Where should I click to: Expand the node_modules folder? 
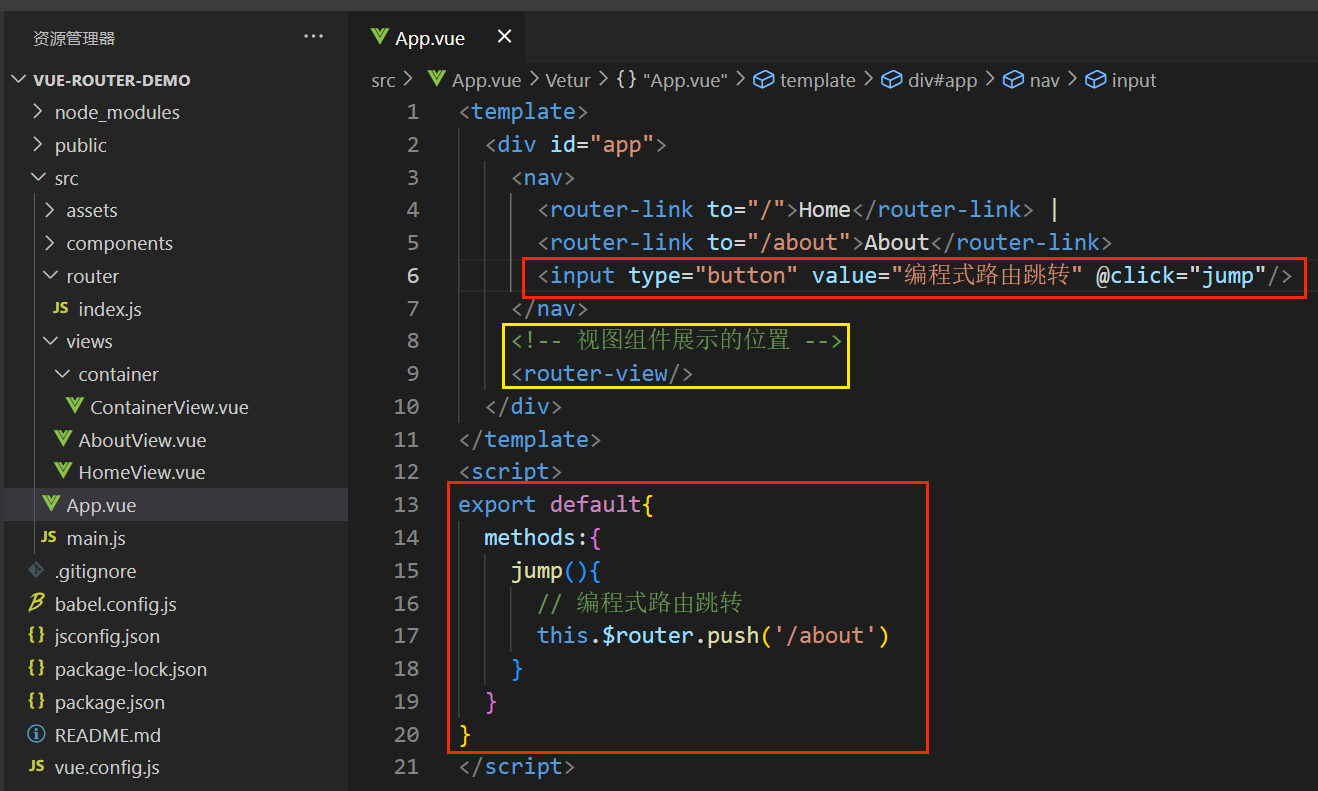coord(38,112)
